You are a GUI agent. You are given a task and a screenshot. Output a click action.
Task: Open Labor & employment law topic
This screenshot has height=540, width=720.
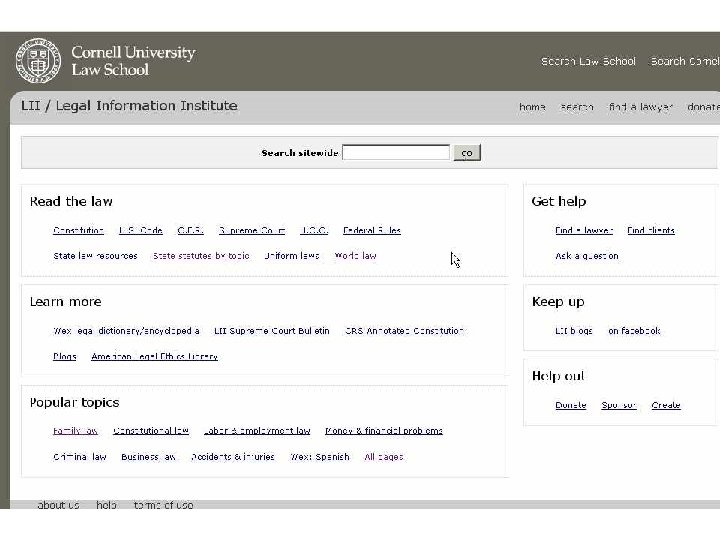[x=257, y=431]
